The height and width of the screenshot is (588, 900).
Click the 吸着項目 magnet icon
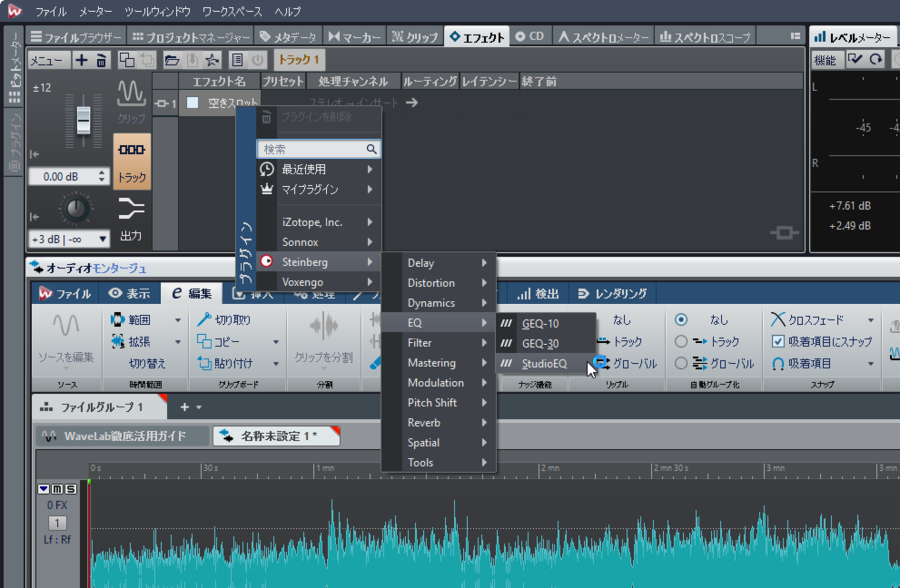tap(777, 363)
